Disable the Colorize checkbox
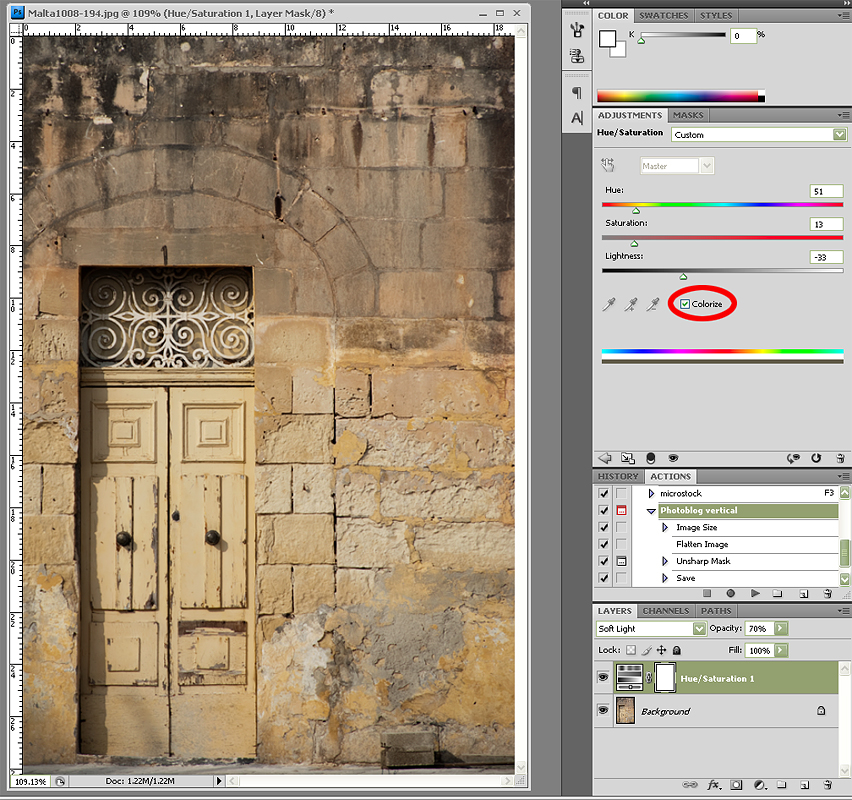The image size is (852, 800). (684, 304)
